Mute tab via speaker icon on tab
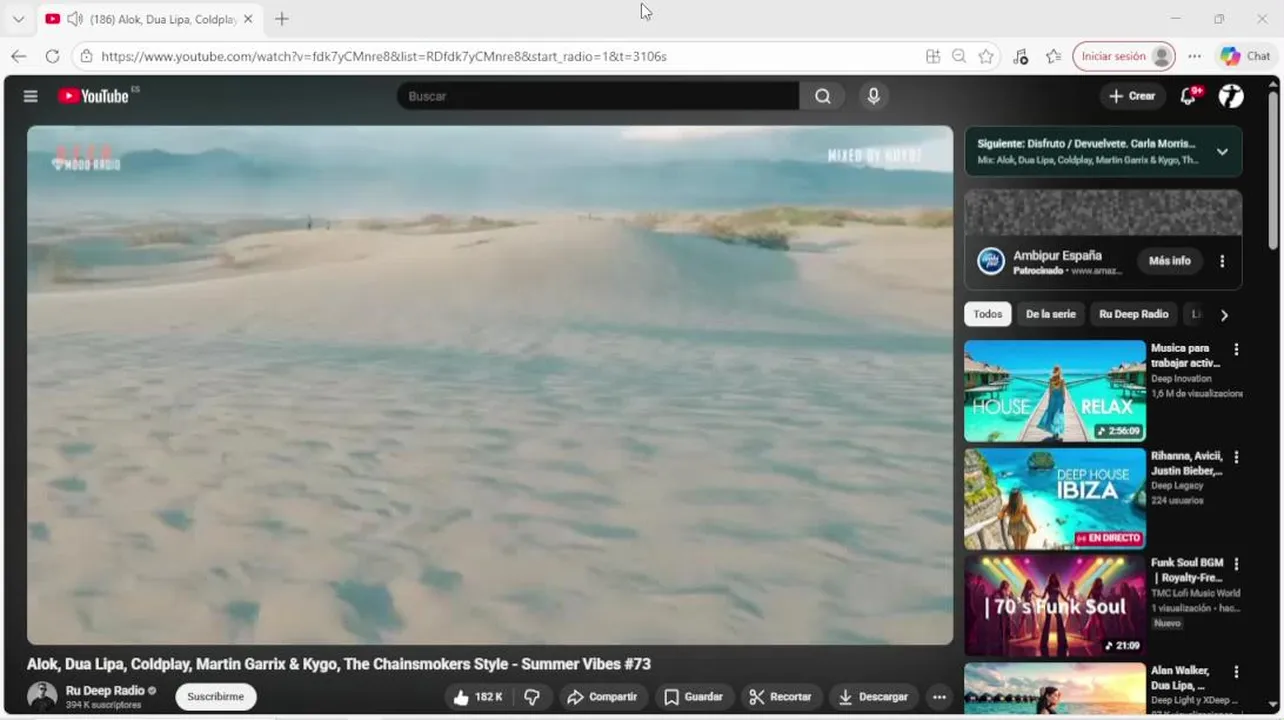The image size is (1284, 720). pyautogui.click(x=74, y=19)
